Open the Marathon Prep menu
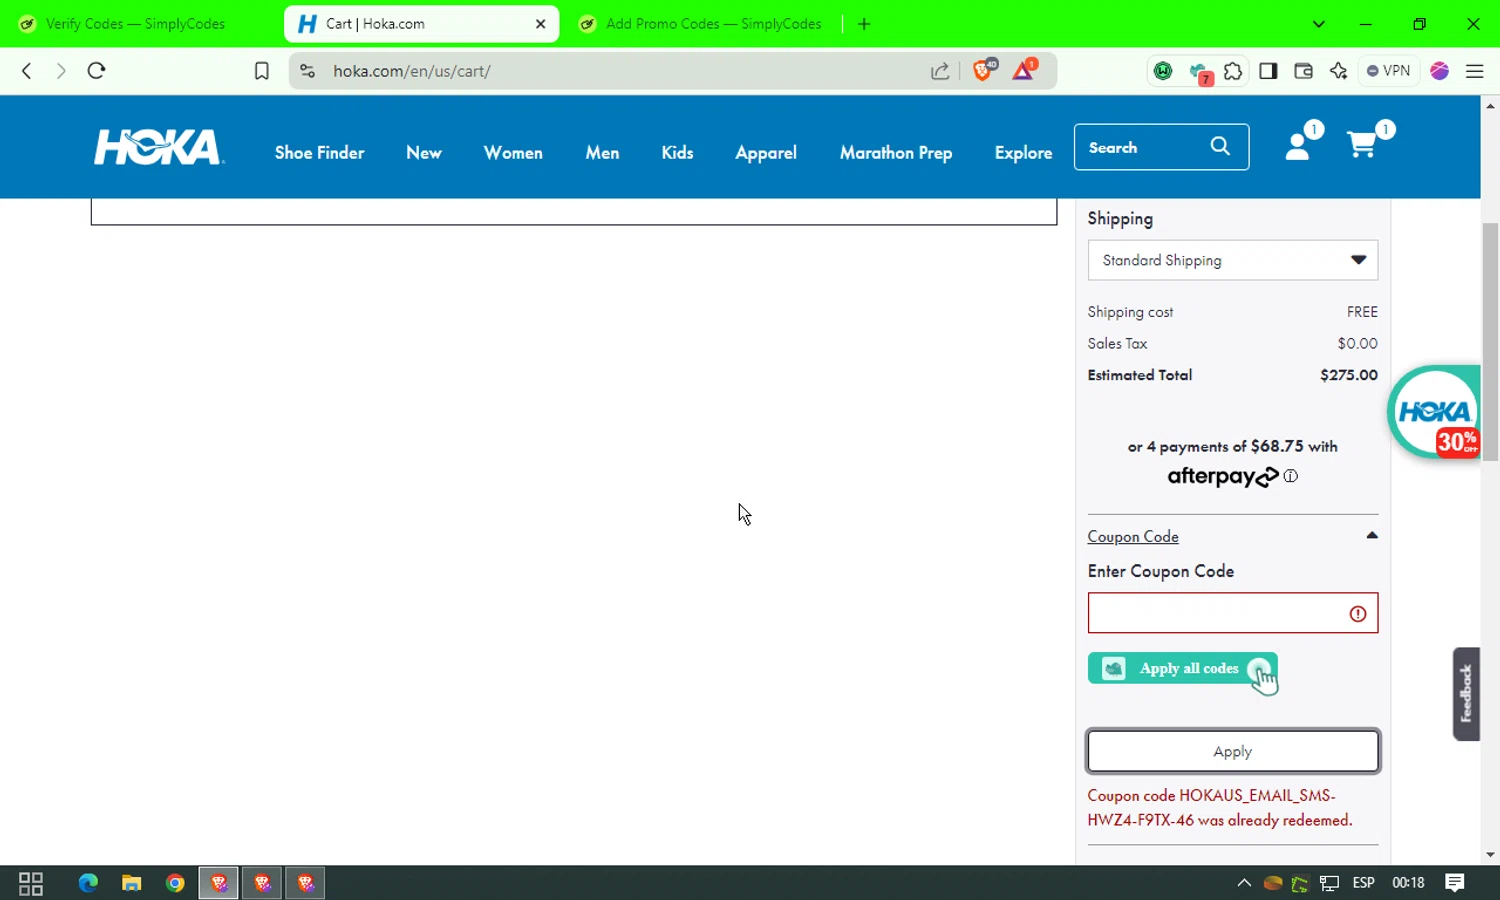Image resolution: width=1500 pixels, height=900 pixels. pyautogui.click(x=896, y=153)
